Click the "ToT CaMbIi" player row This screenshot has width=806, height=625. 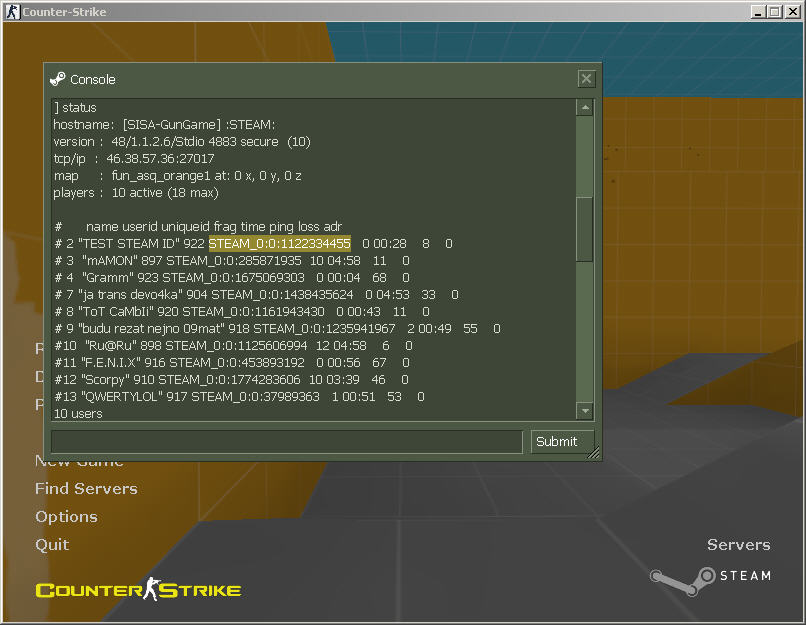point(242,311)
